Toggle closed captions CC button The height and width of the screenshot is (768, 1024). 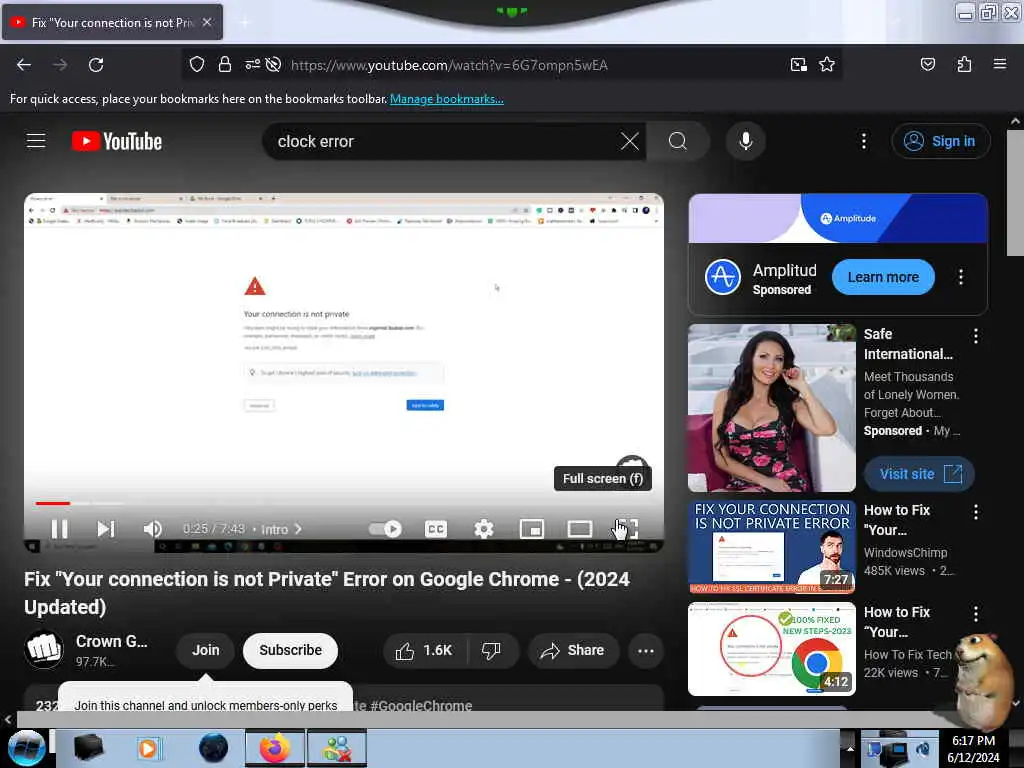coord(436,528)
